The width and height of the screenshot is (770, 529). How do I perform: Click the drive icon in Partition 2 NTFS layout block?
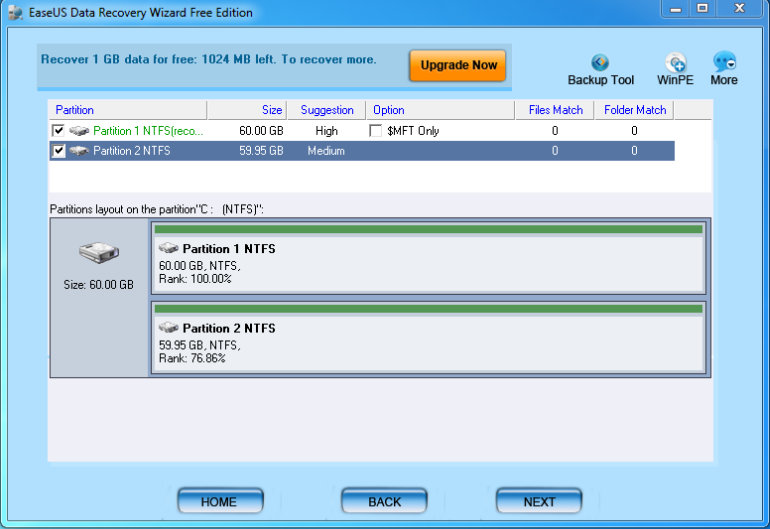pos(168,327)
